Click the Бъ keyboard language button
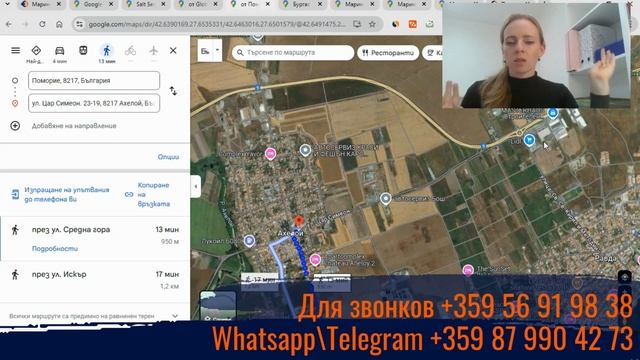 pos(205,51)
